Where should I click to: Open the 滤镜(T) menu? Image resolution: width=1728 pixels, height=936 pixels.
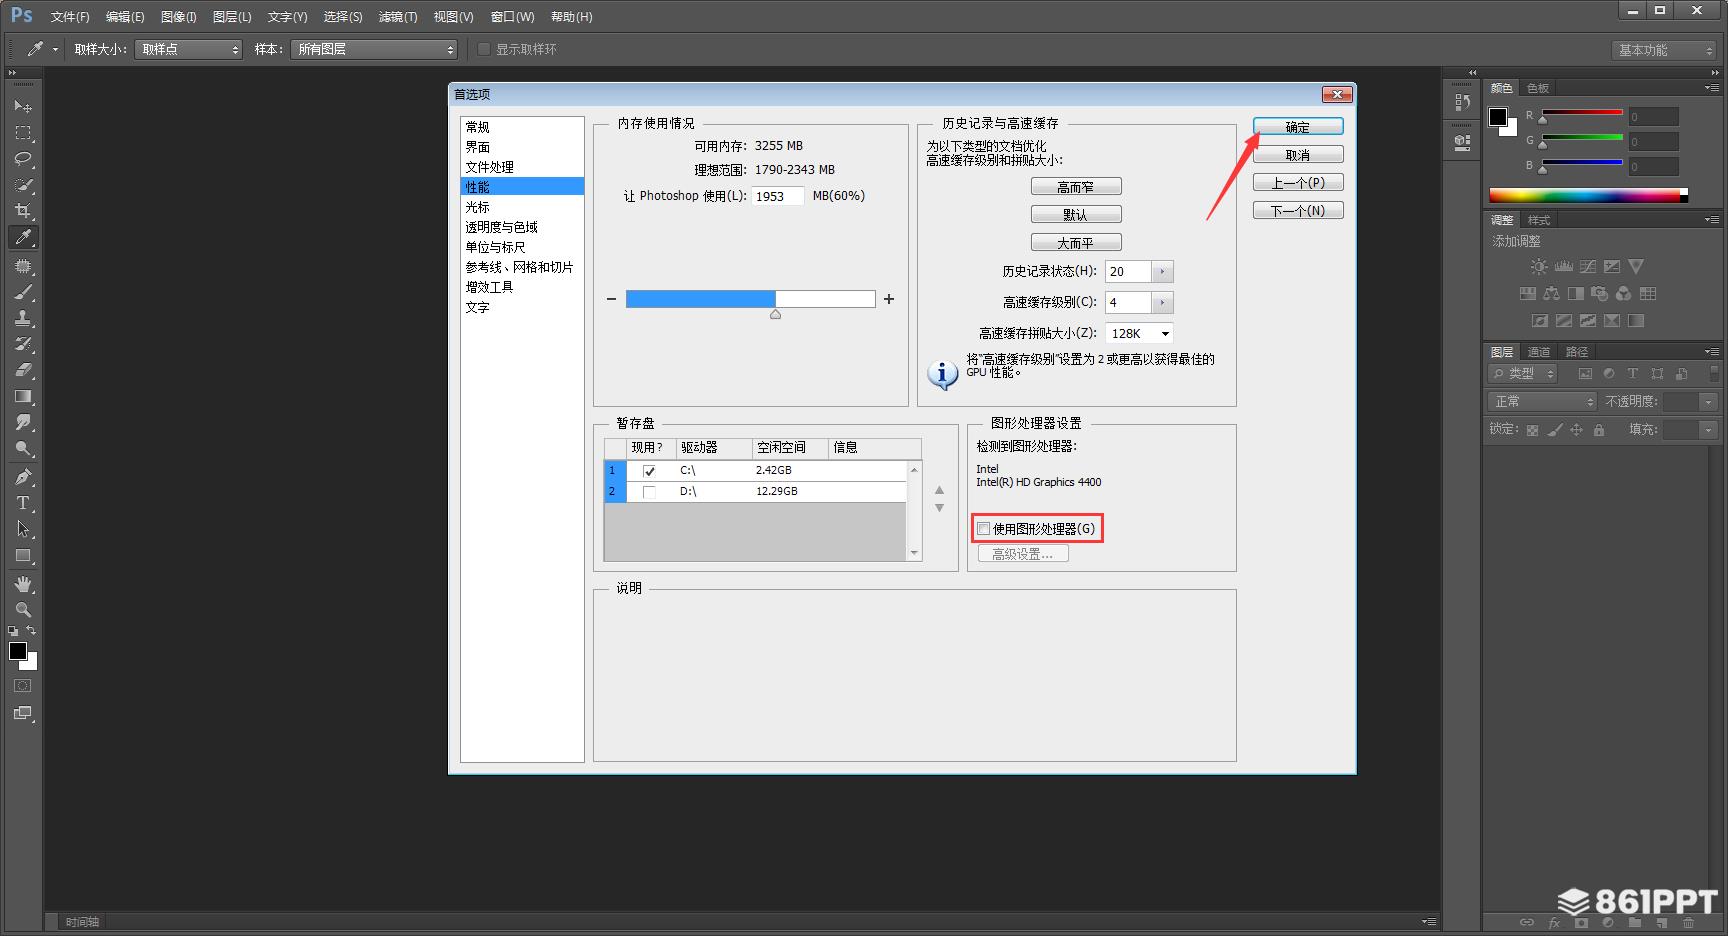pyautogui.click(x=398, y=17)
